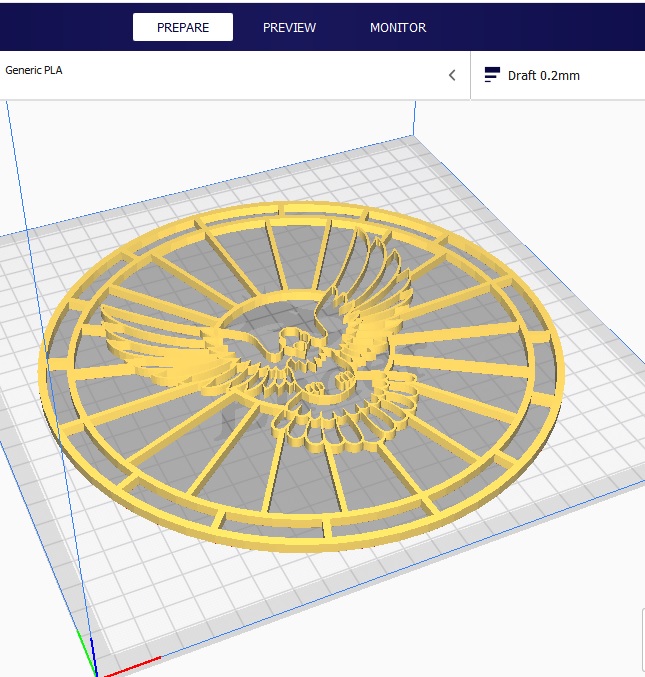Go to the MONITOR stage tab
645x677 pixels.
coord(398,27)
